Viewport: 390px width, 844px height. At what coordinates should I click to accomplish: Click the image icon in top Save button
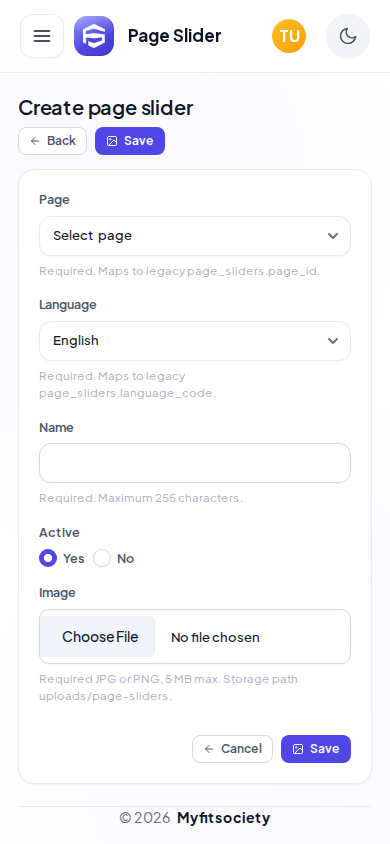coord(112,141)
